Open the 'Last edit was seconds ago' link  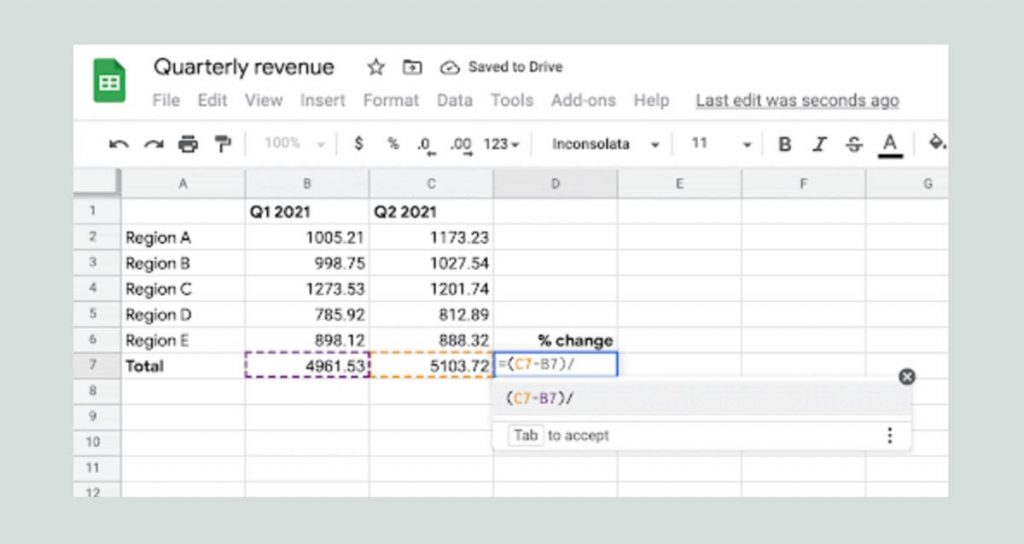(797, 101)
